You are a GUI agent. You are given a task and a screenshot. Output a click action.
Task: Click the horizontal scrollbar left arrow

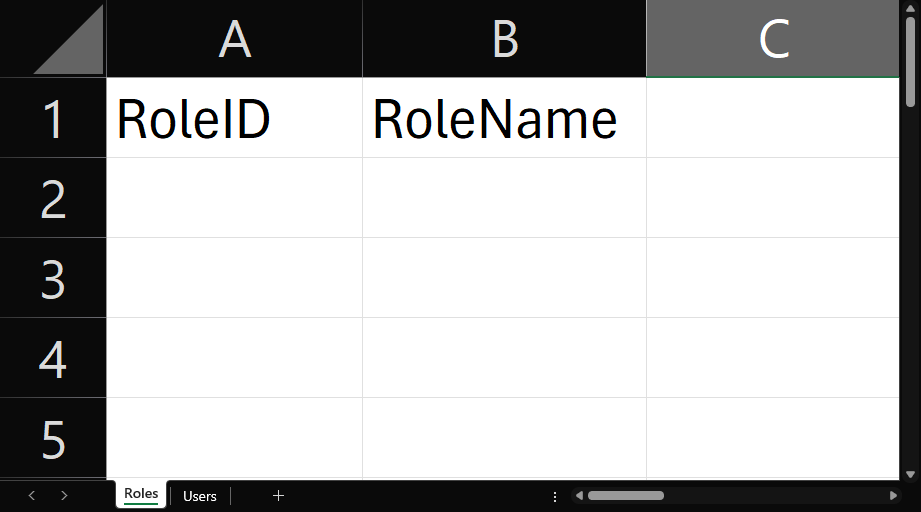(579, 495)
